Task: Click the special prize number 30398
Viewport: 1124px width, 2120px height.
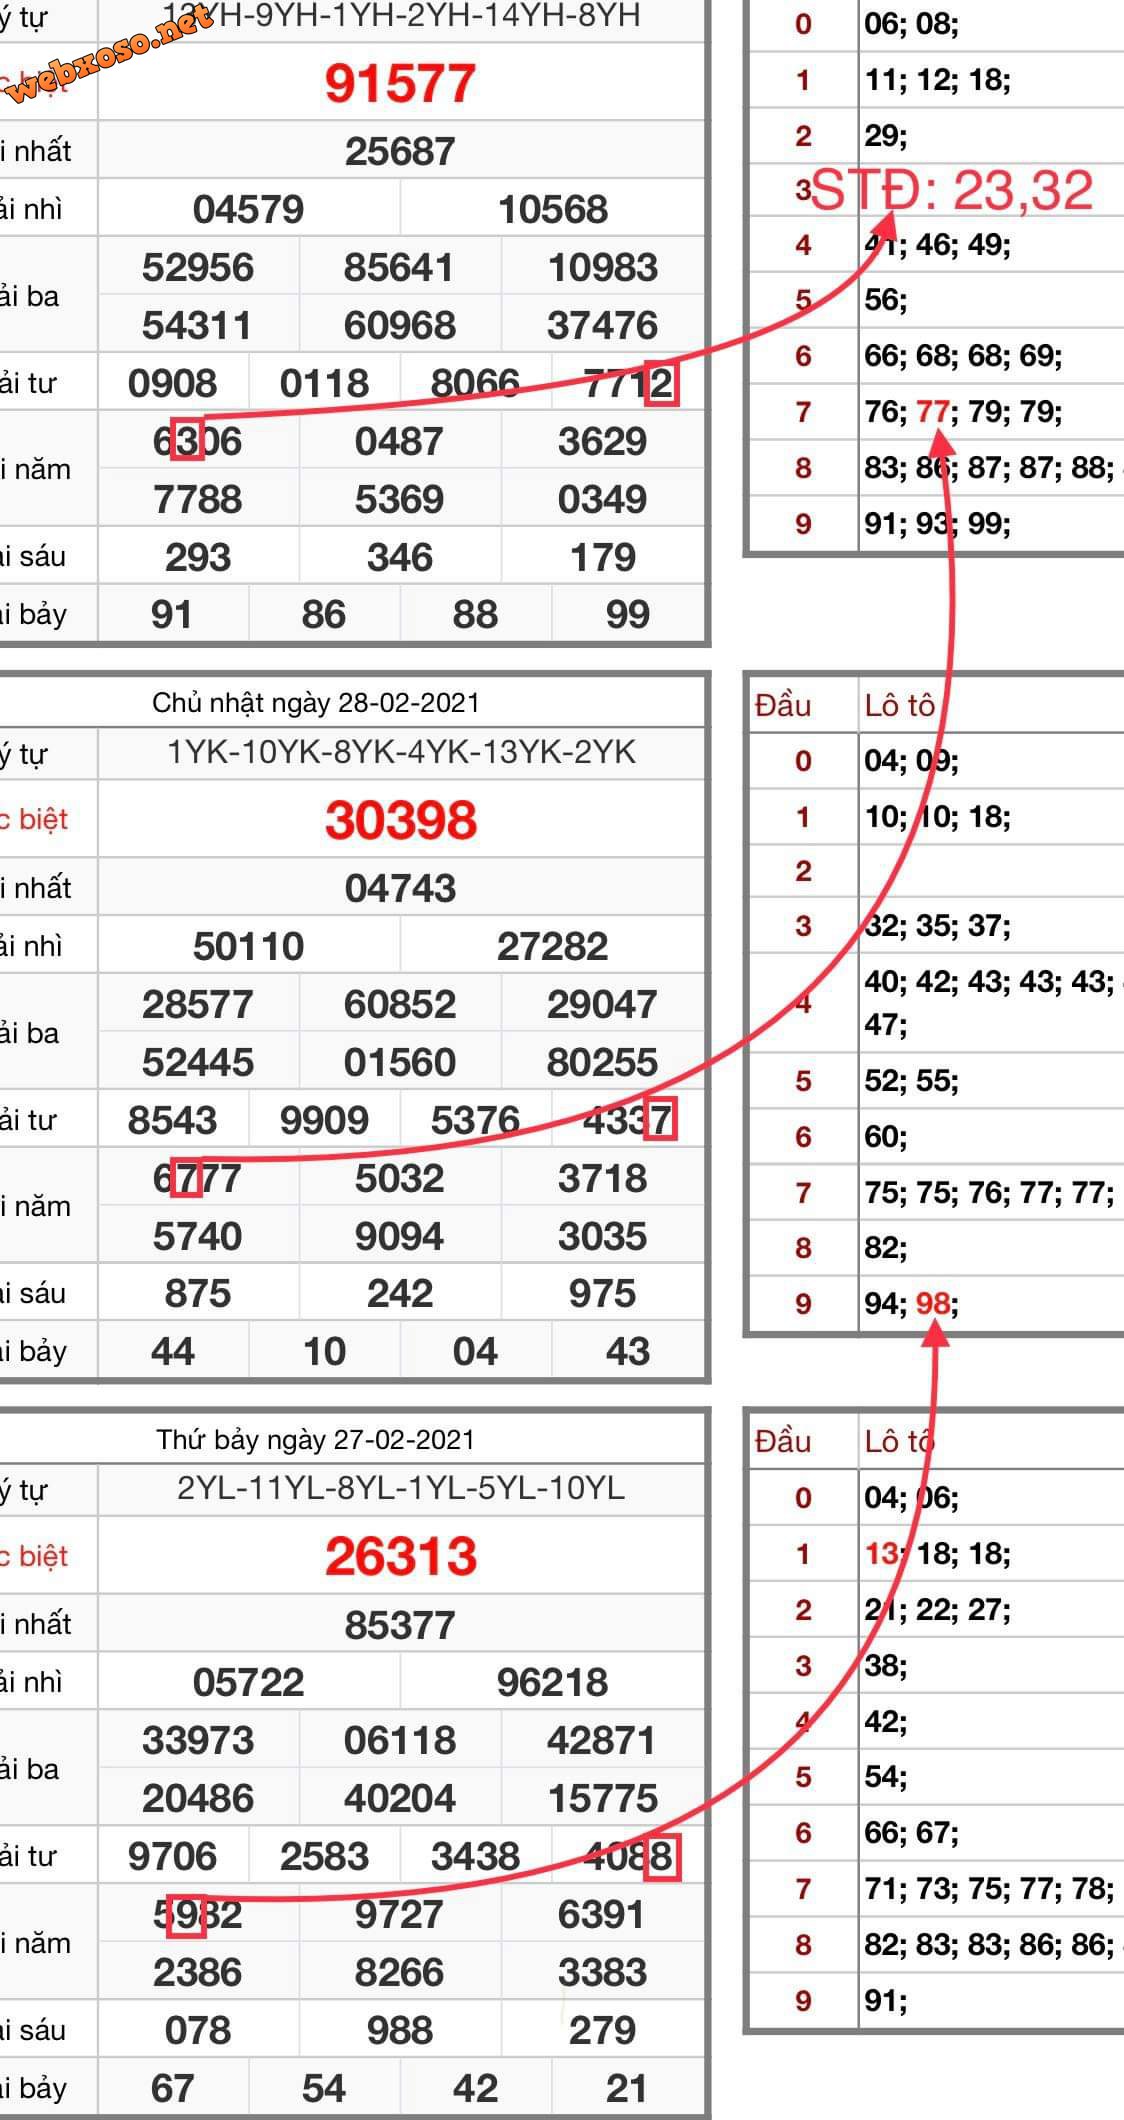Action: tap(401, 821)
